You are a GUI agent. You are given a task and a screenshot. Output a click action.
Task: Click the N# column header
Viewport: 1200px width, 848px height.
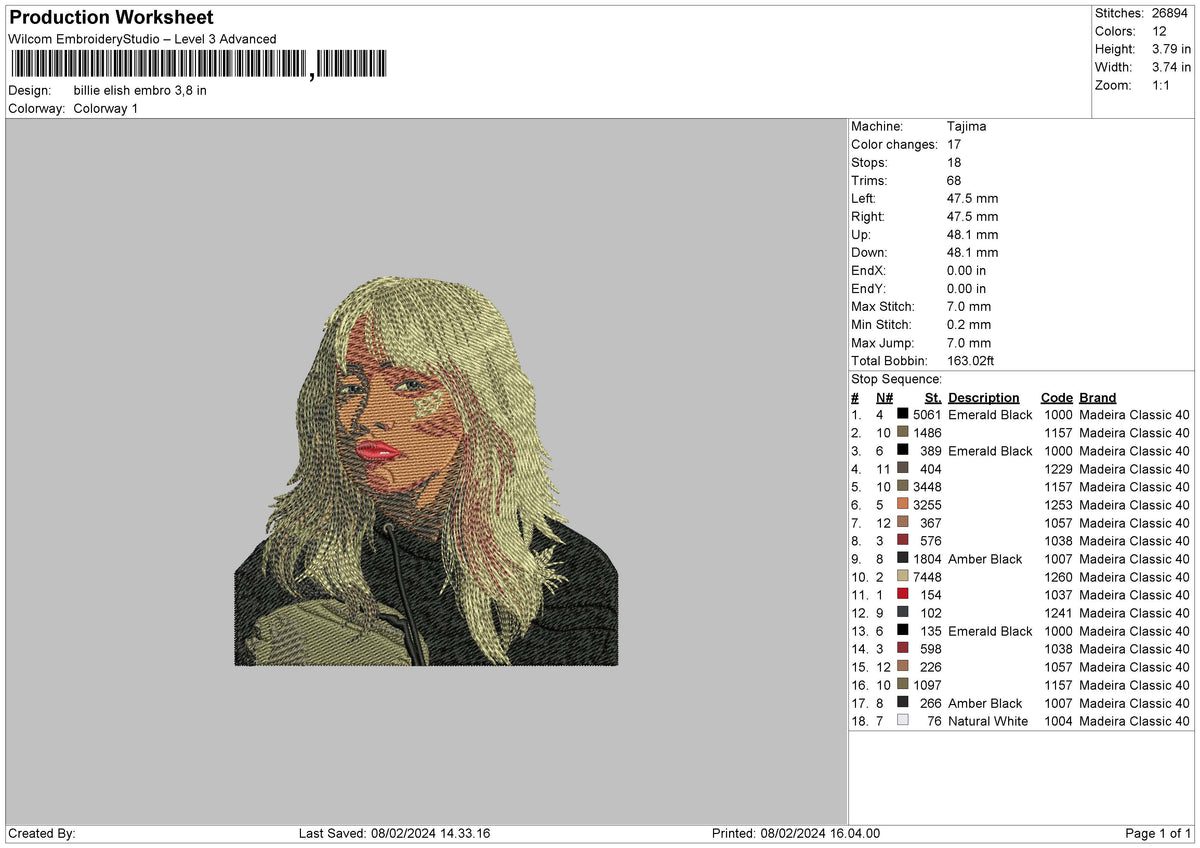point(884,398)
